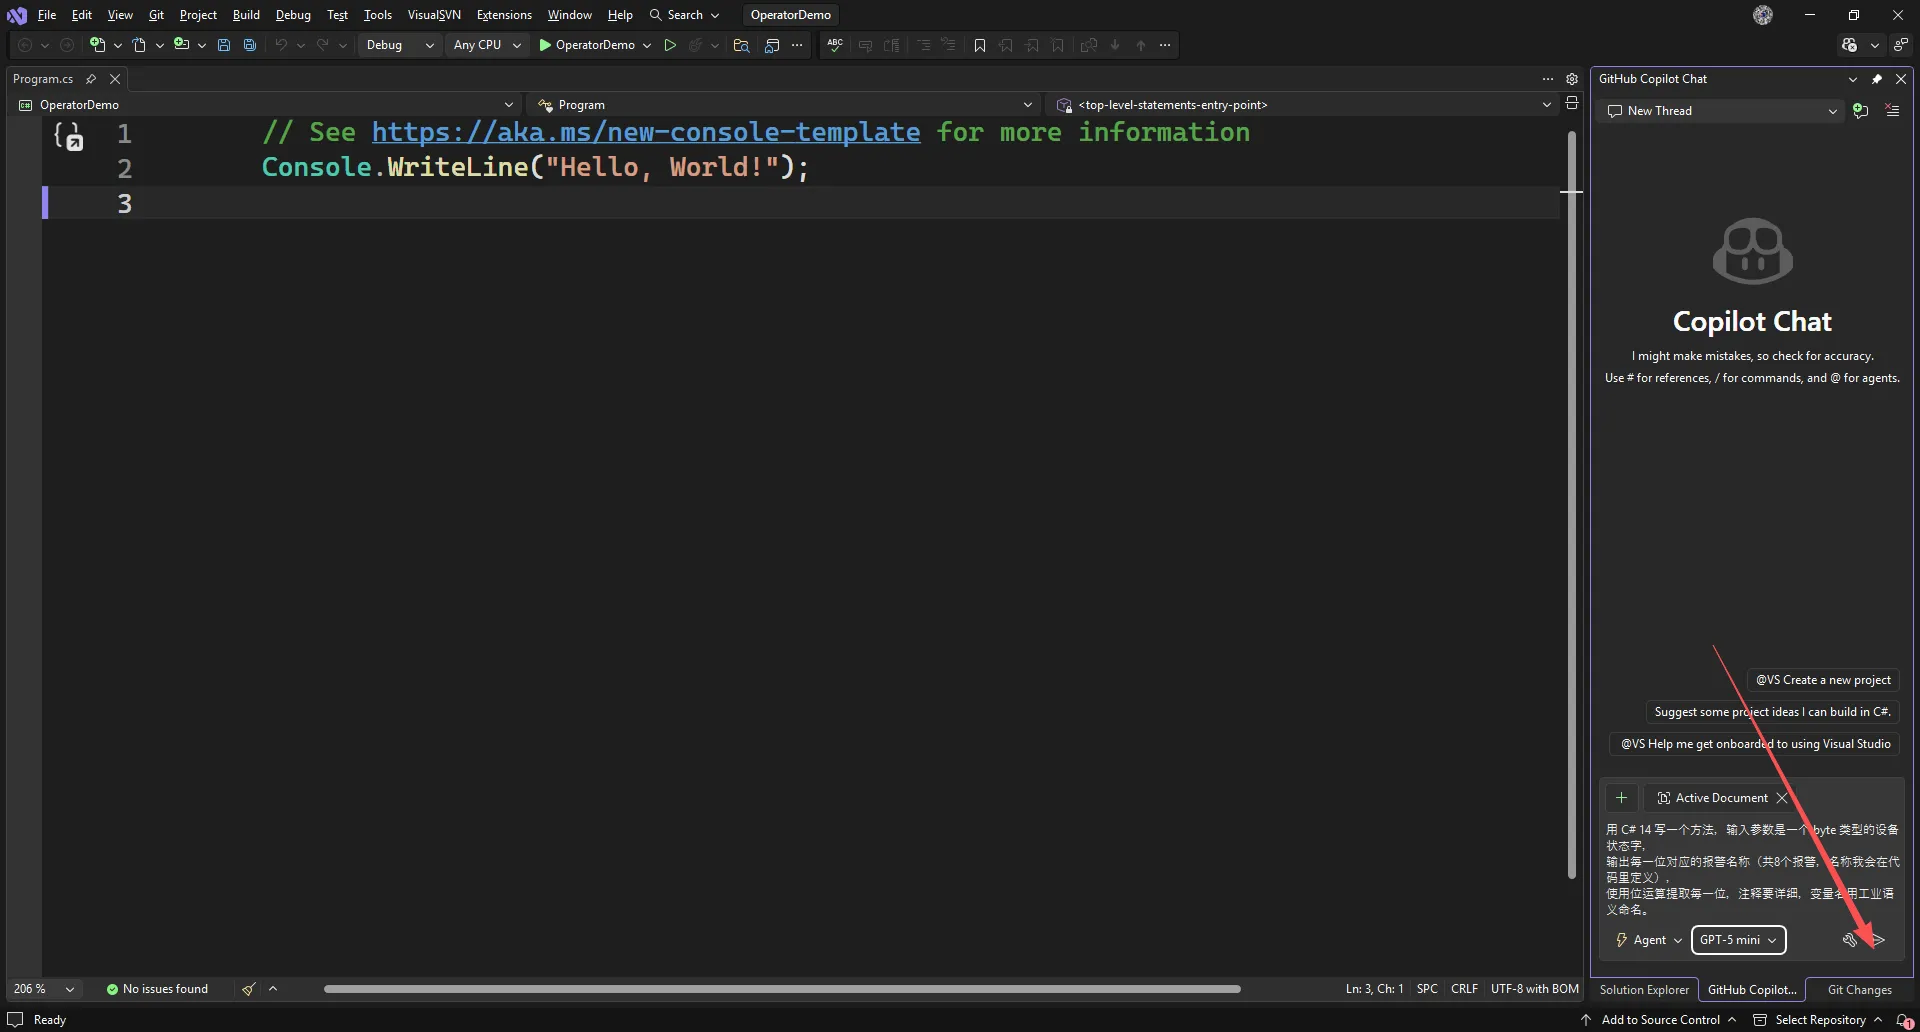1920x1032 pixels.
Task: Open the Debug configuration dropdown
Action: (x=399, y=45)
